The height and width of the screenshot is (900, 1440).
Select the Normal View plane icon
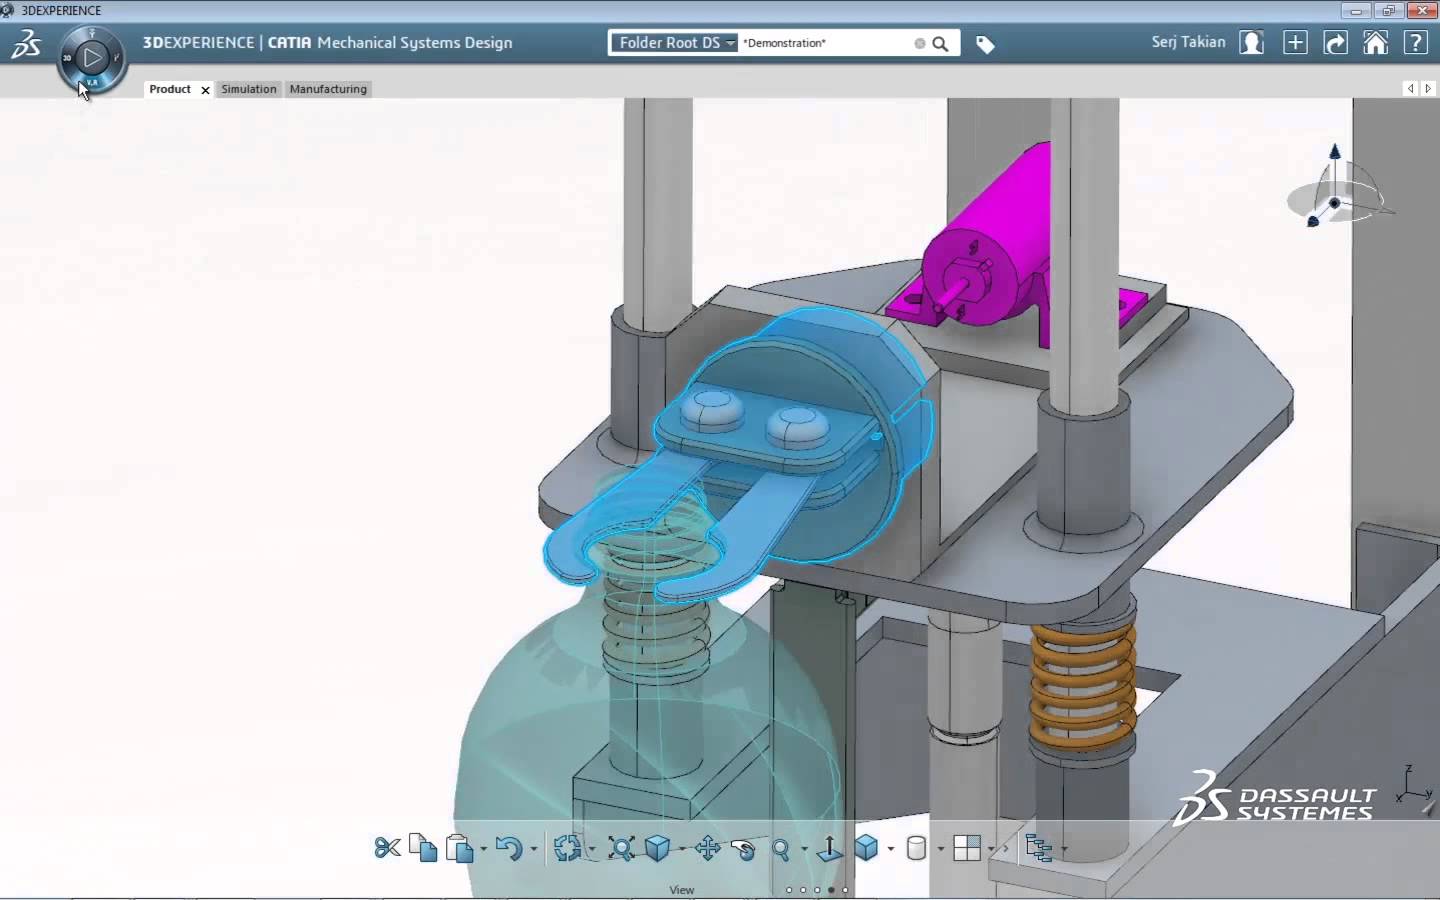(x=830, y=849)
